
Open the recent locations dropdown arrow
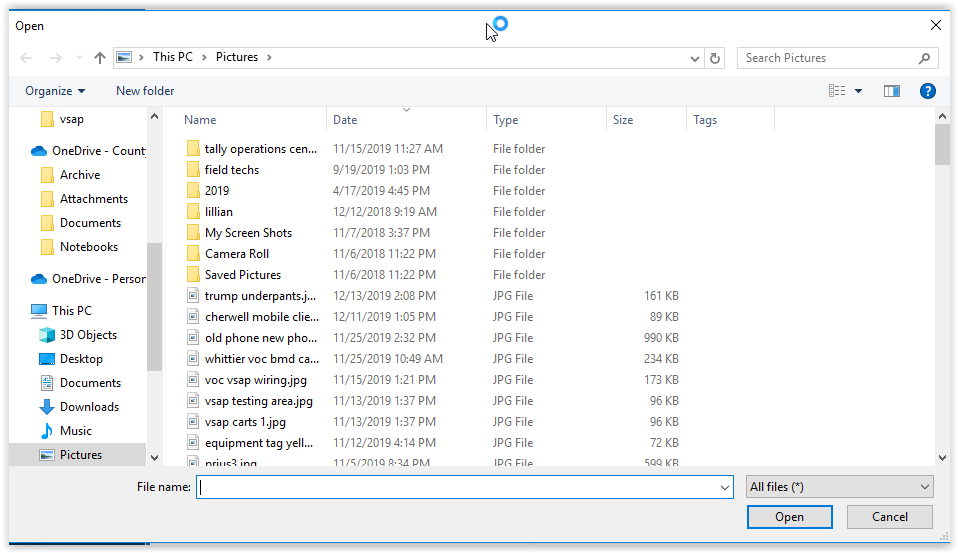79,57
